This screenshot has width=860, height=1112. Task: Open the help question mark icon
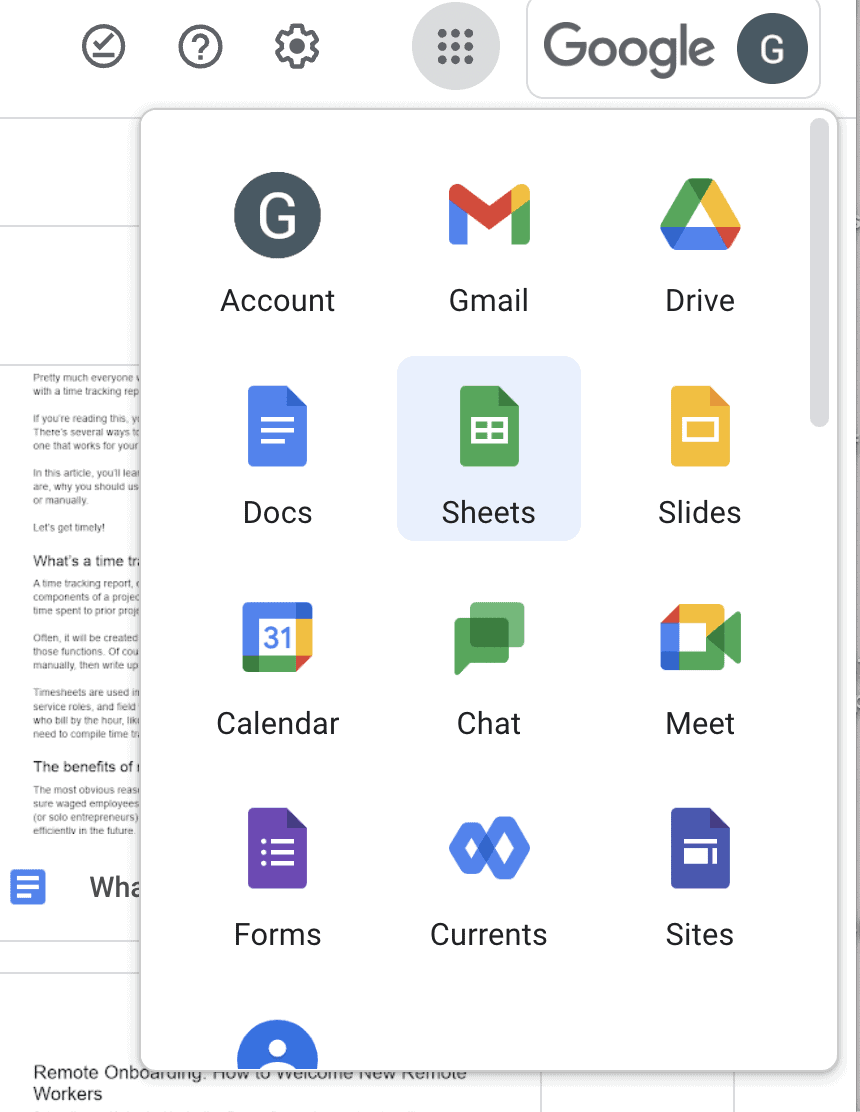200,47
